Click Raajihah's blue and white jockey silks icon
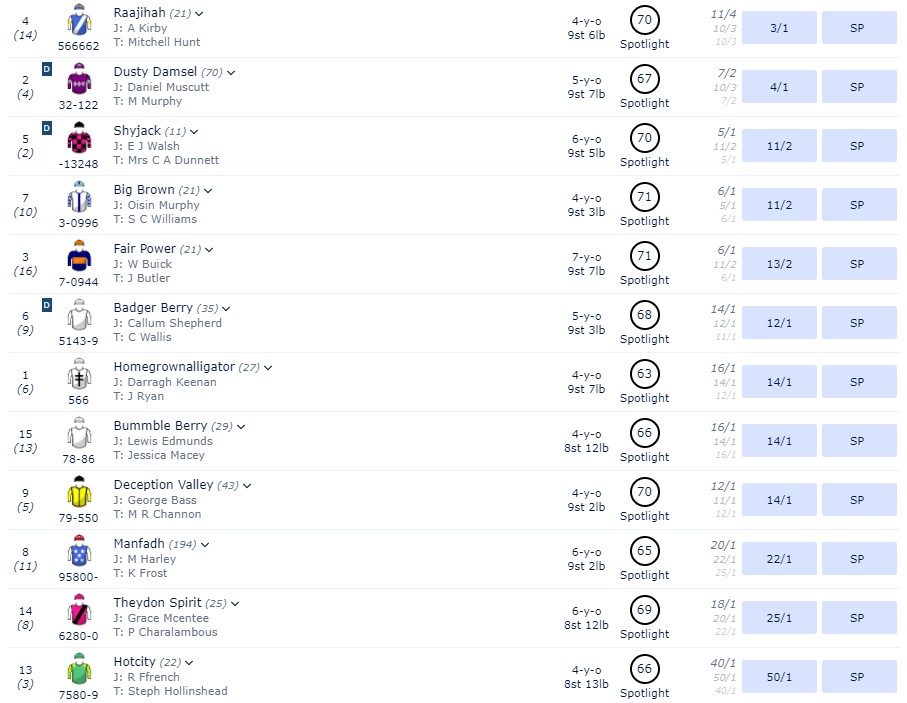Screen dimensions: 907x703 (79, 21)
